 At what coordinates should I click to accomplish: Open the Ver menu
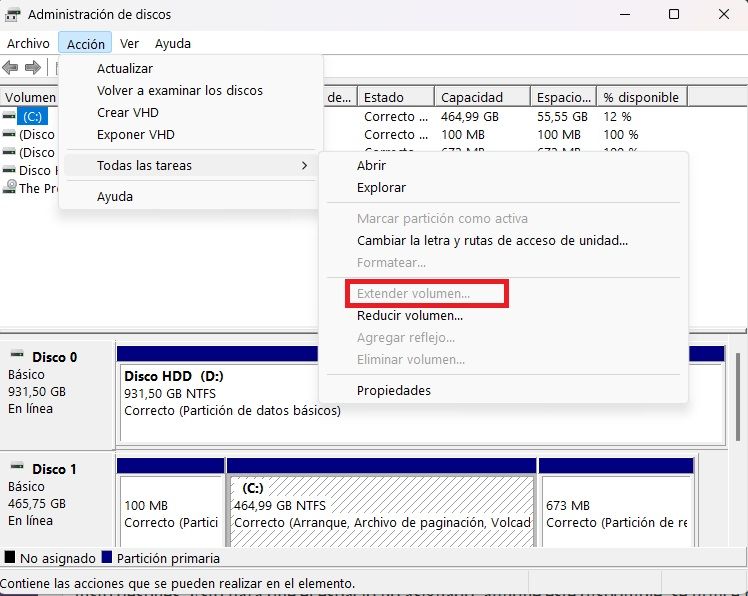click(129, 43)
